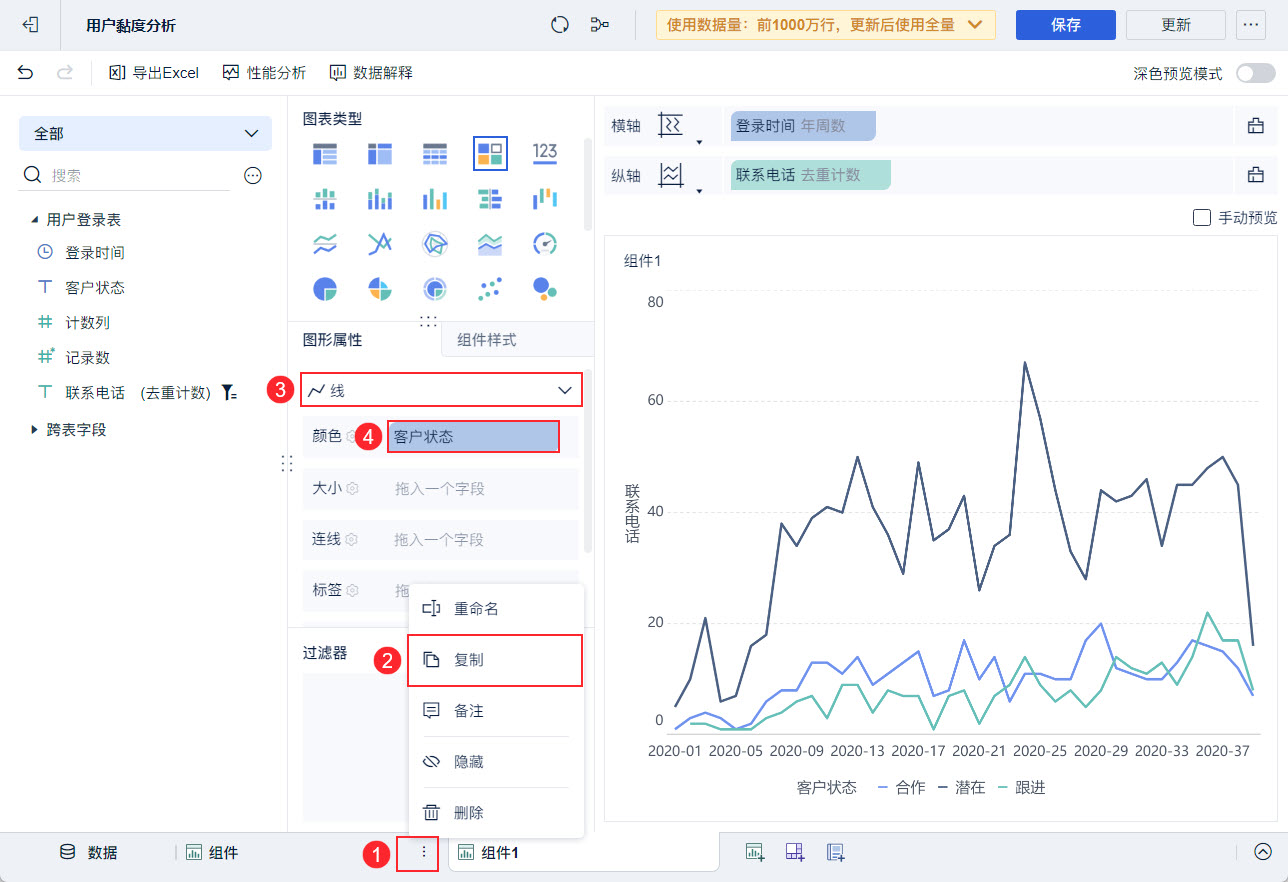The height and width of the screenshot is (882, 1288).
Task: Choose 备注 from the context menu
Action: tap(495, 711)
